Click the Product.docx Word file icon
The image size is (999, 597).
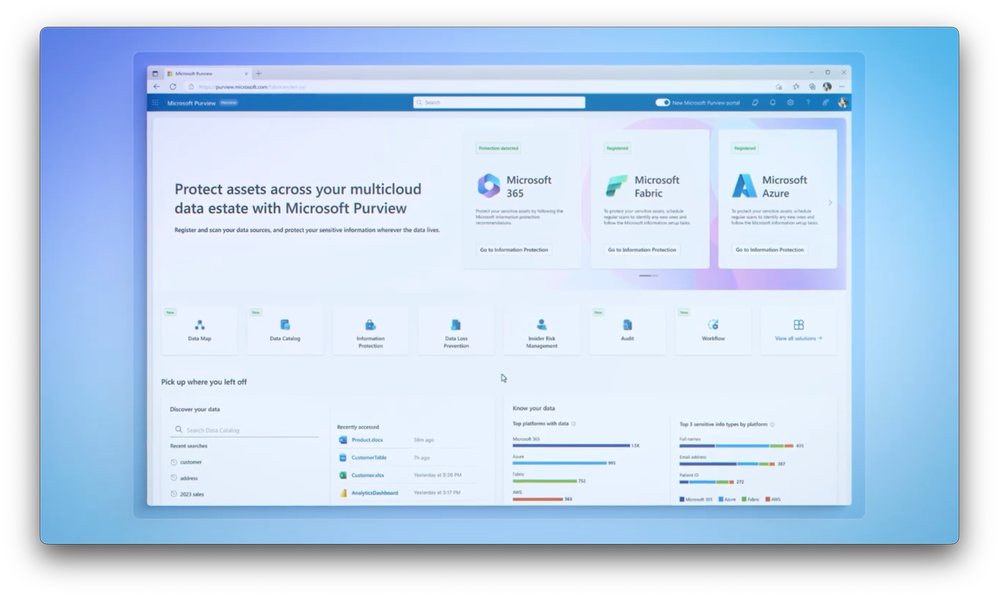[343, 440]
